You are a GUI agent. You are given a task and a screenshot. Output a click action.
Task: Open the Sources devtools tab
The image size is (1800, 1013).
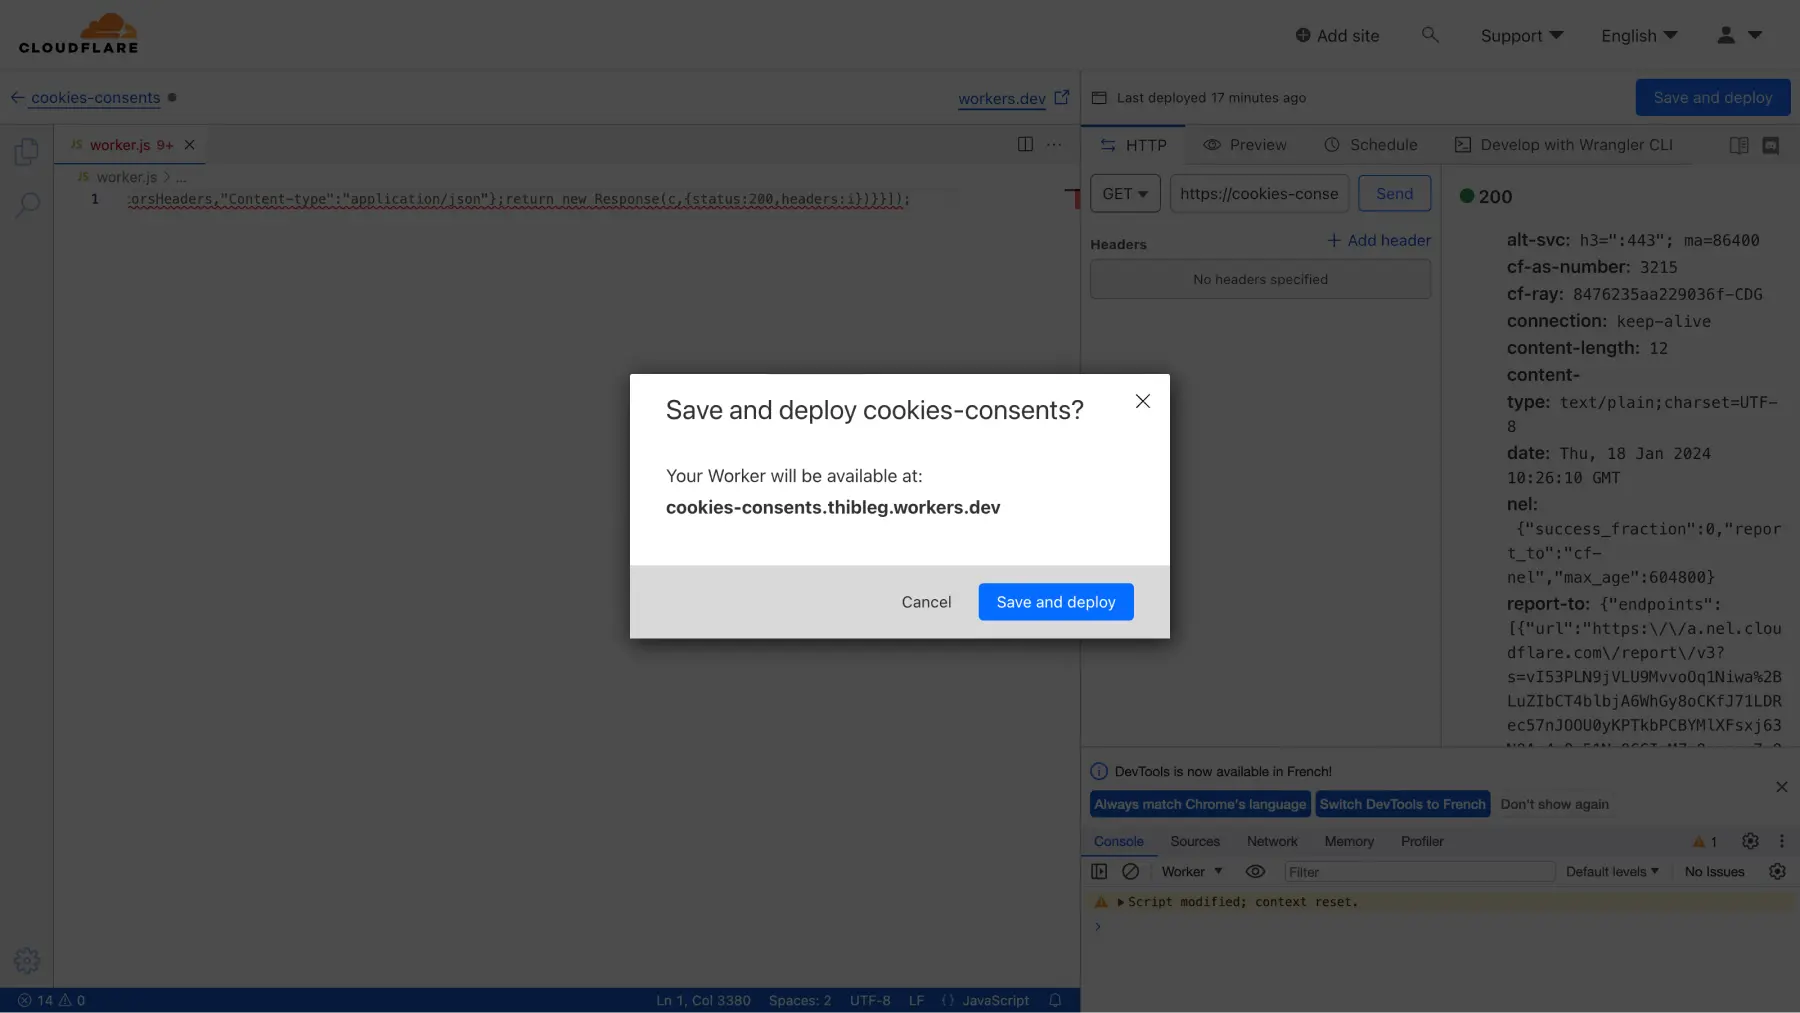[x=1195, y=842]
